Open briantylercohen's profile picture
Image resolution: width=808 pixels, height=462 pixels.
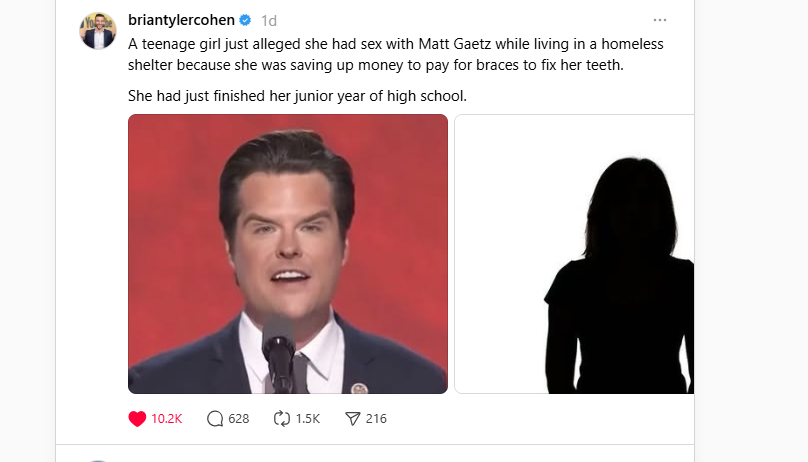98,31
